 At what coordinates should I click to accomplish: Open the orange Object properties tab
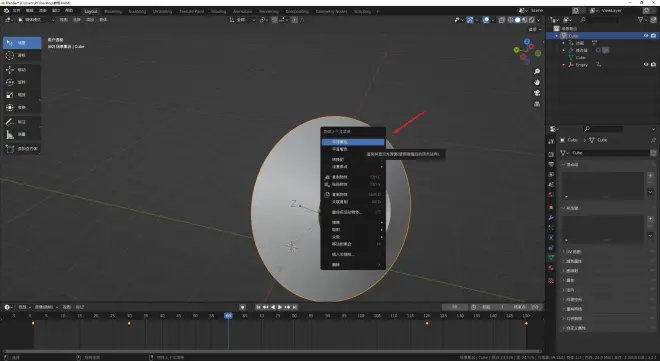point(551,207)
